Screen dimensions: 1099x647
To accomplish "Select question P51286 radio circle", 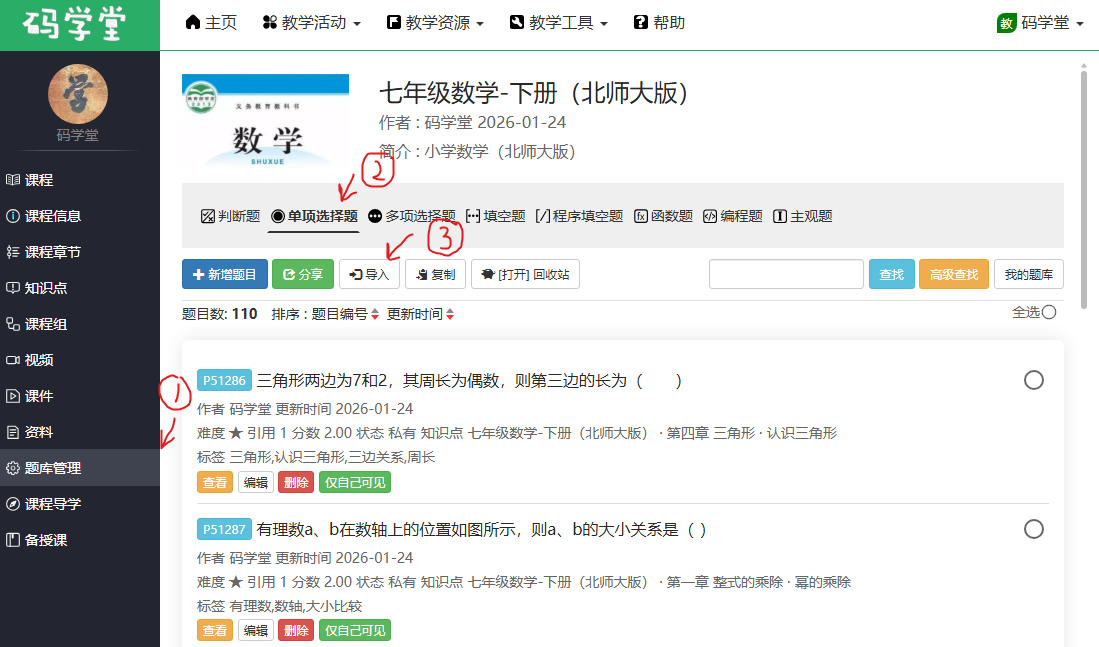I will coord(1034,380).
